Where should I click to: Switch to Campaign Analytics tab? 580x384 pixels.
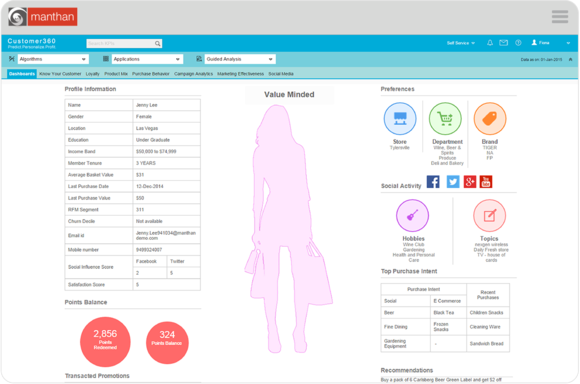point(193,74)
